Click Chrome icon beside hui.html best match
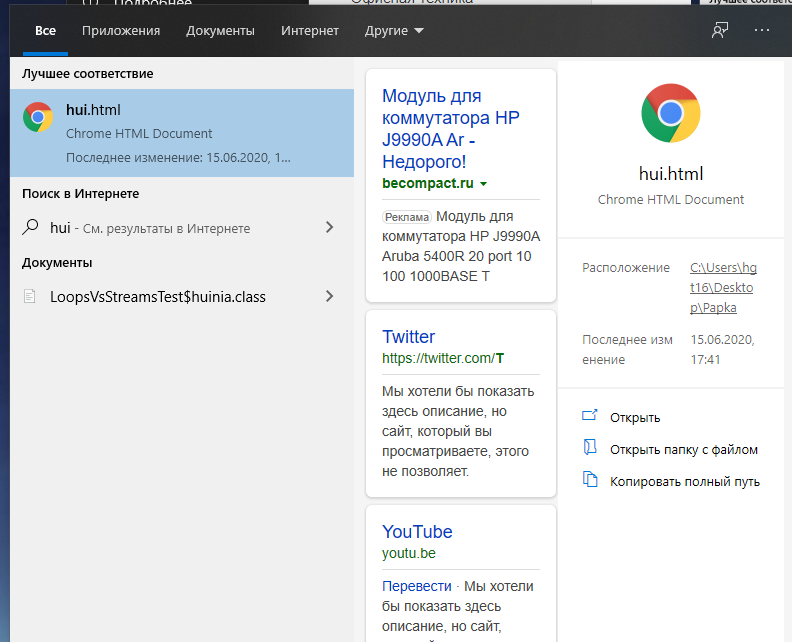792x642 pixels. coord(38,117)
